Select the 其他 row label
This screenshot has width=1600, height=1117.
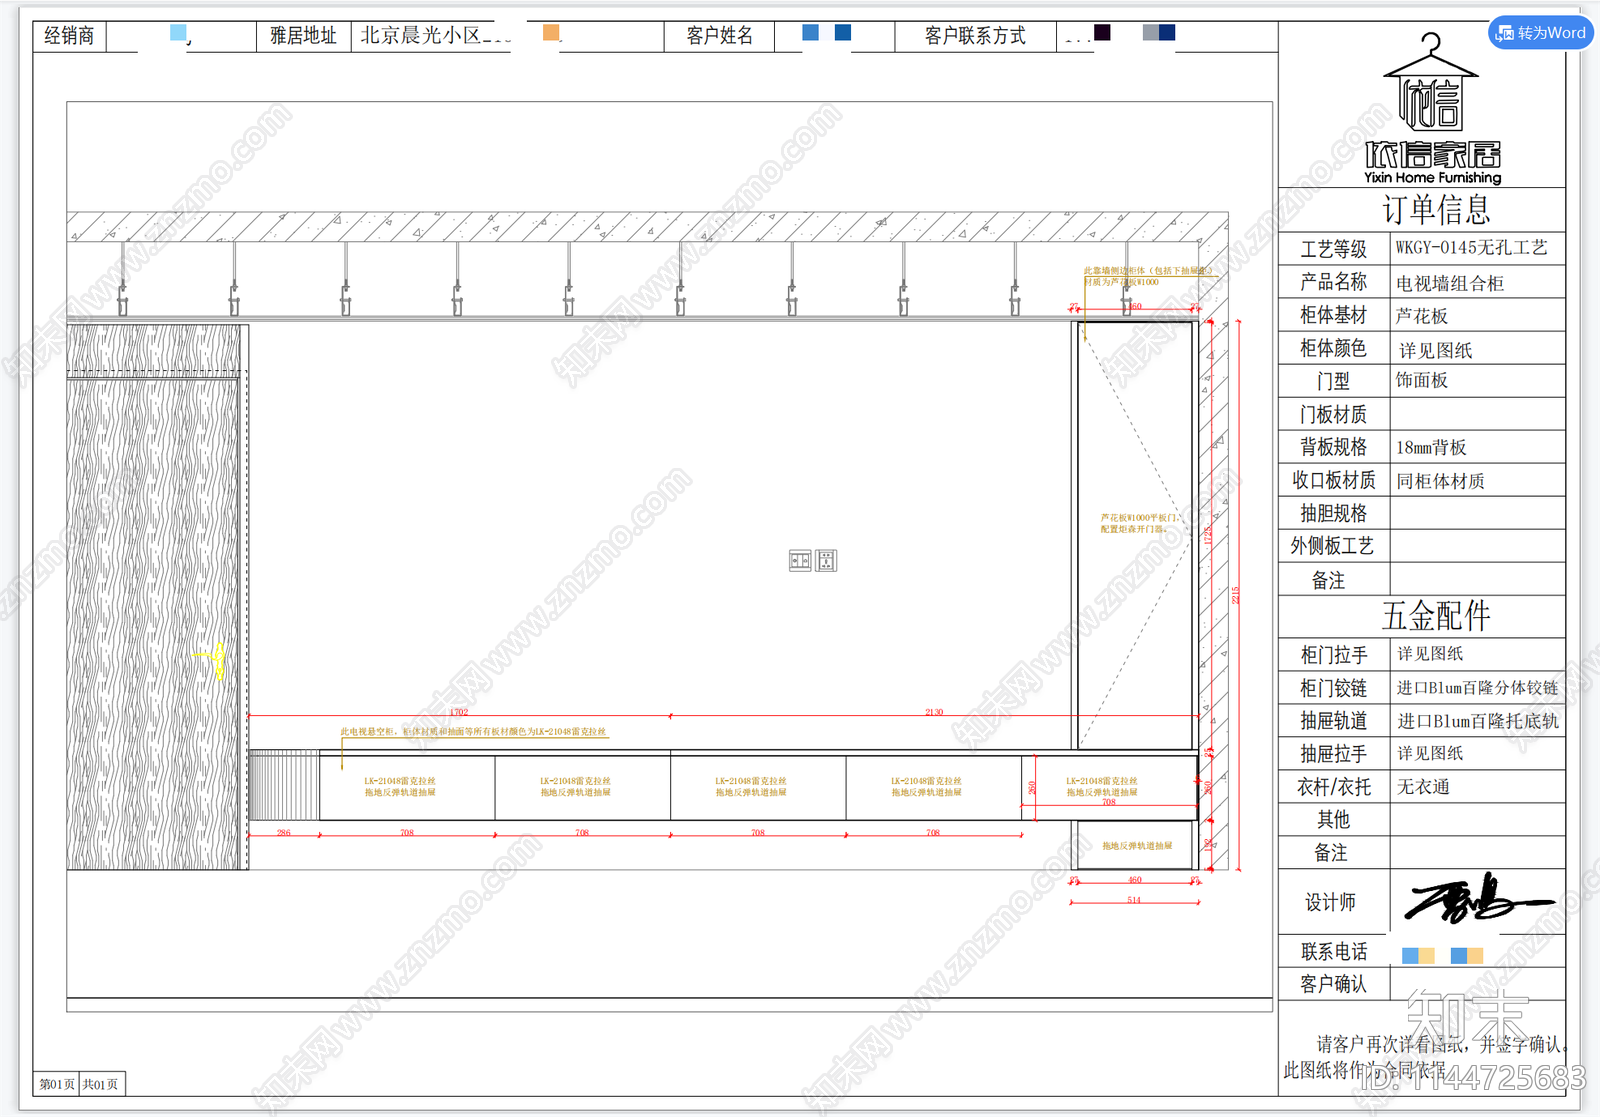coord(1333,820)
